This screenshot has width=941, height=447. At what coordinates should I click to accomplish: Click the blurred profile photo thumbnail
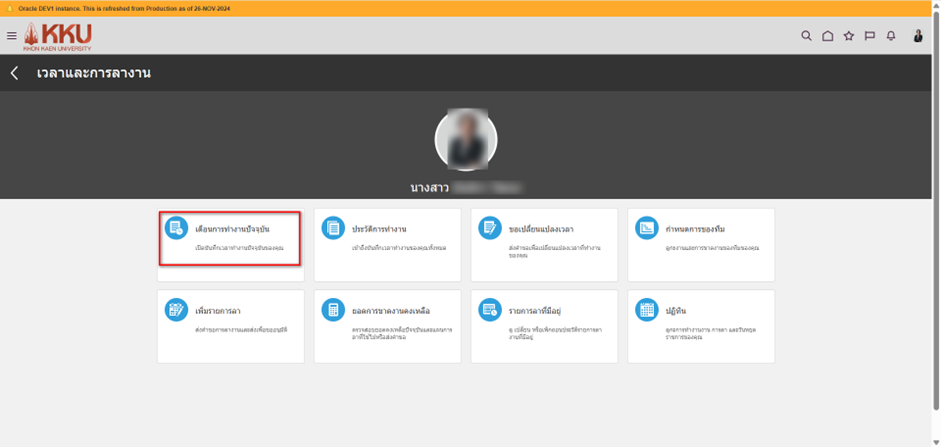point(466,140)
